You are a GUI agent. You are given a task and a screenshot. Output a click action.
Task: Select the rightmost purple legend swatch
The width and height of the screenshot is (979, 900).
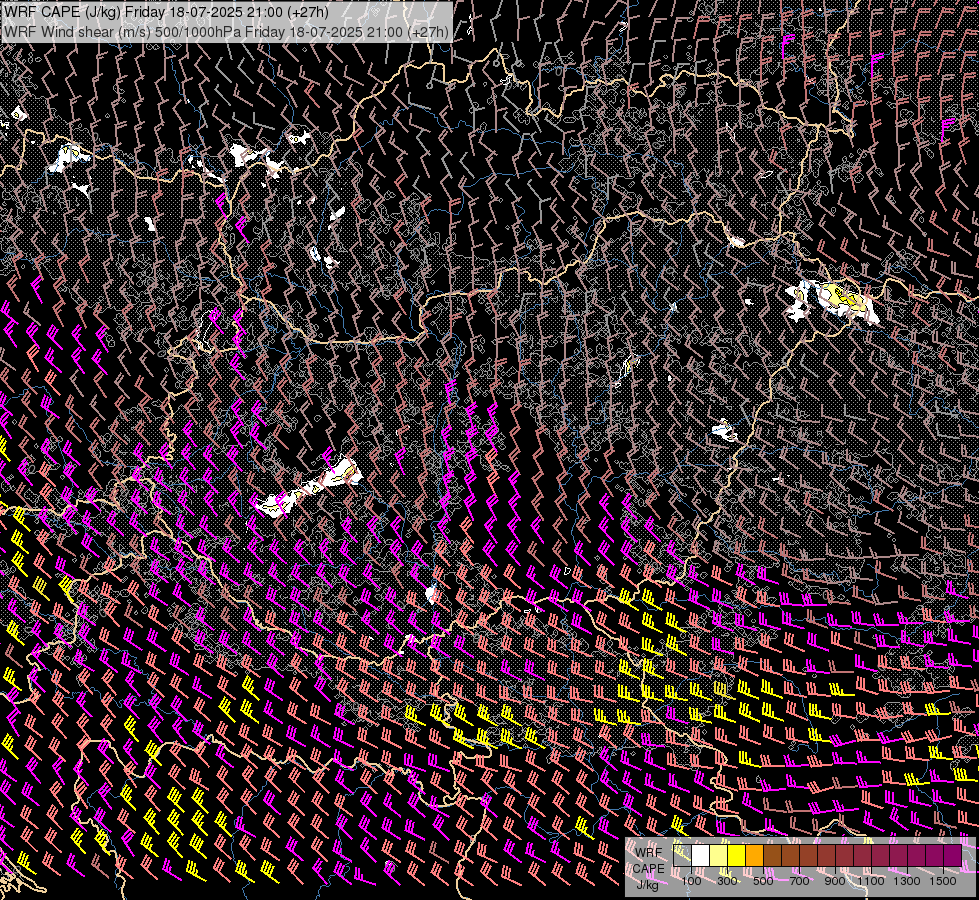point(952,855)
